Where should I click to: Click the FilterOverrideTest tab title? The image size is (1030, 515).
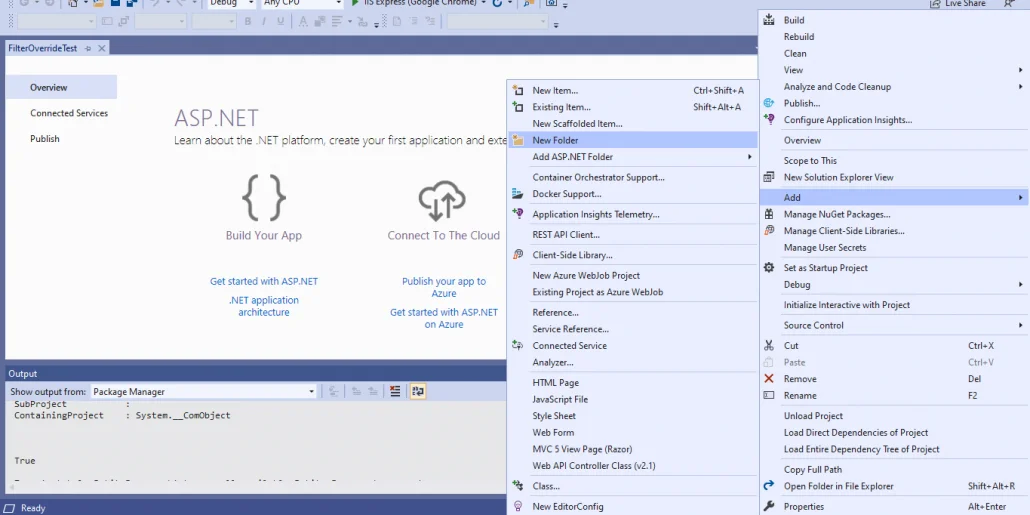point(42,49)
